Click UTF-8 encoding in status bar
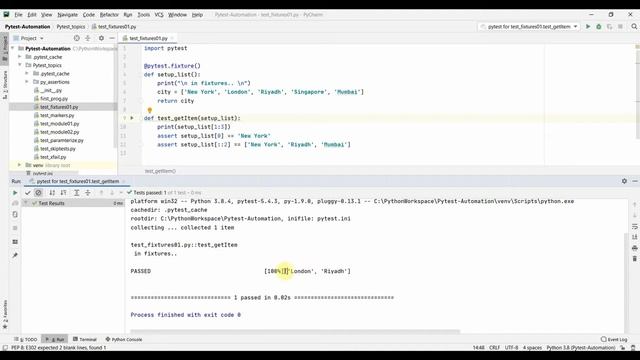 (x=511, y=348)
